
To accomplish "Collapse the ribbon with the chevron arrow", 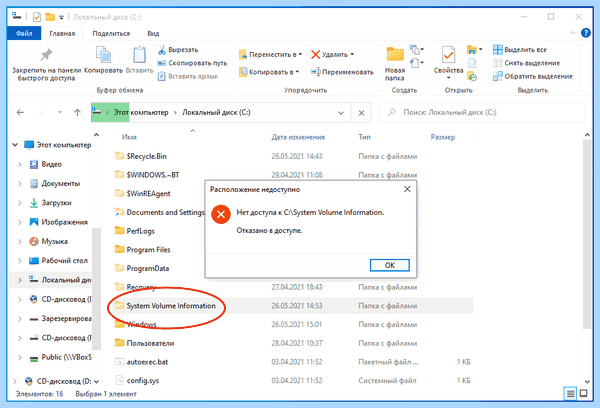I will [572, 33].
